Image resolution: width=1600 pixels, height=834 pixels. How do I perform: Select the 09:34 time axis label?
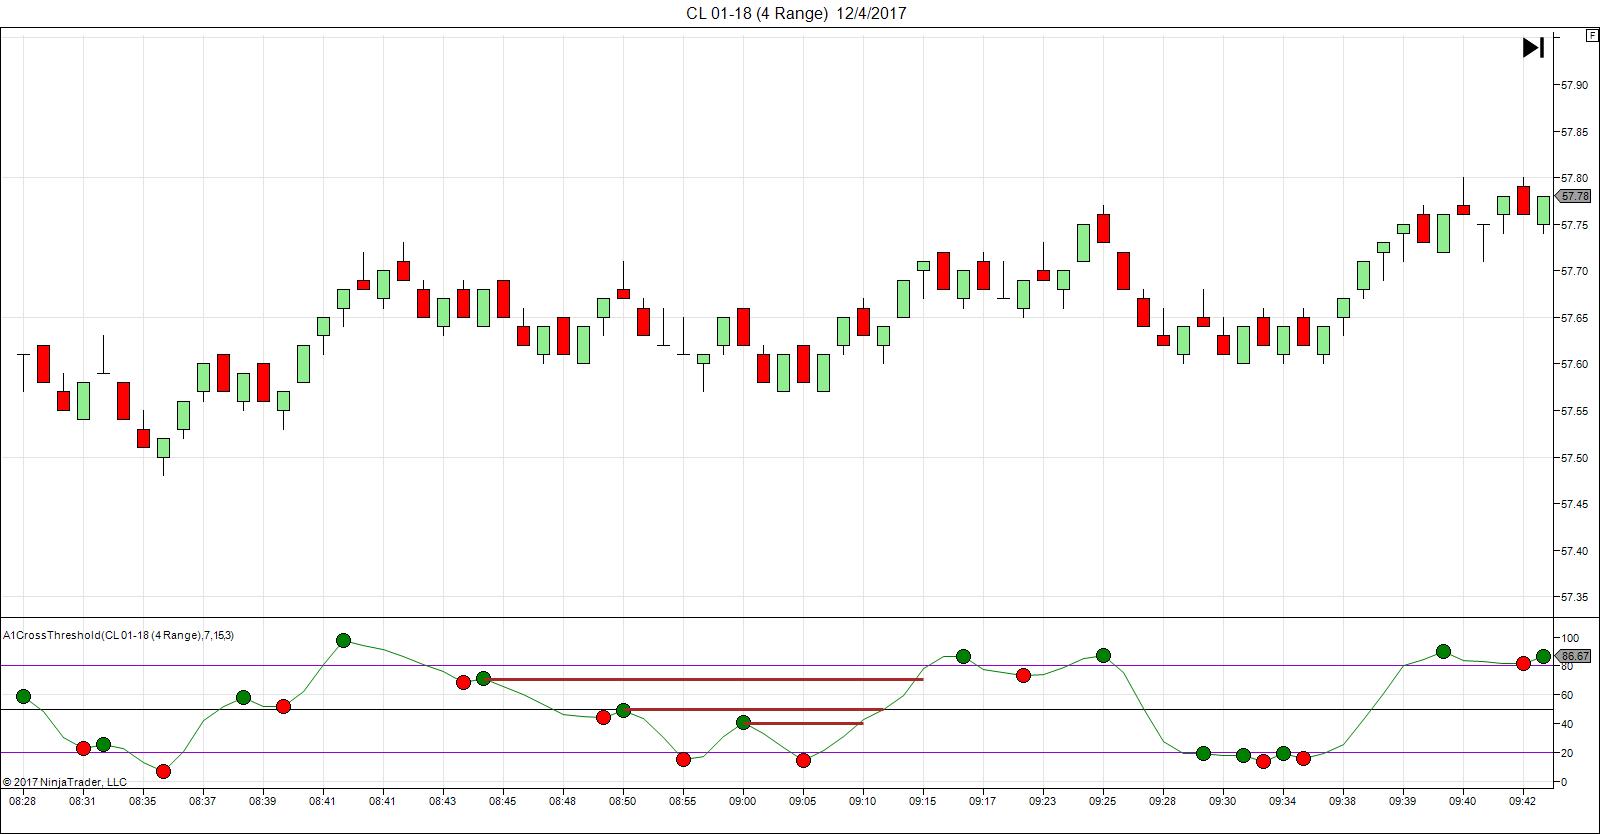point(1283,801)
